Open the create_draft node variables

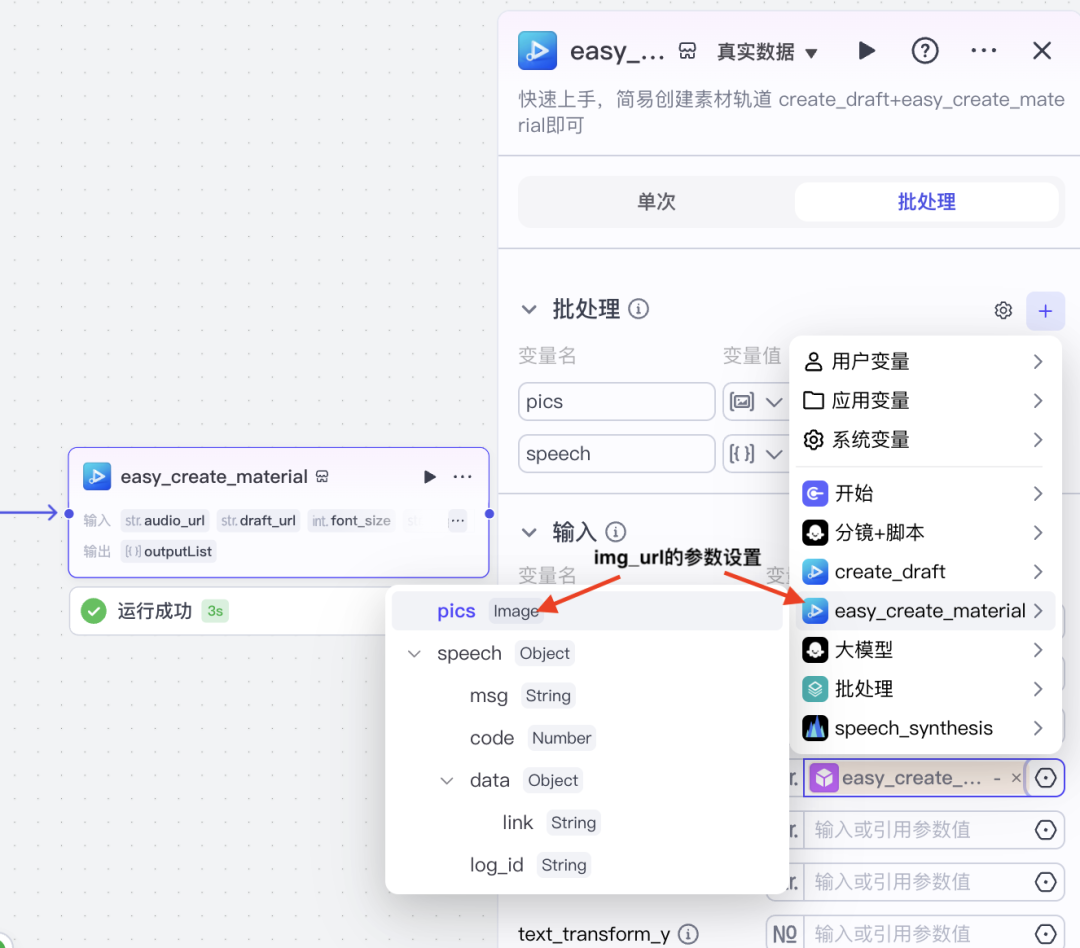pos(924,572)
